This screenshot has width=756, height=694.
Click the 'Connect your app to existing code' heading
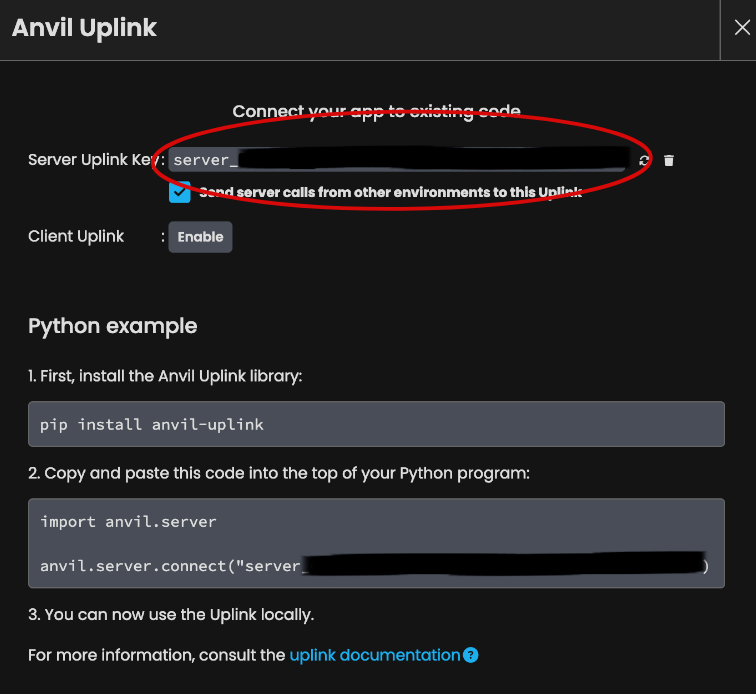click(x=376, y=111)
